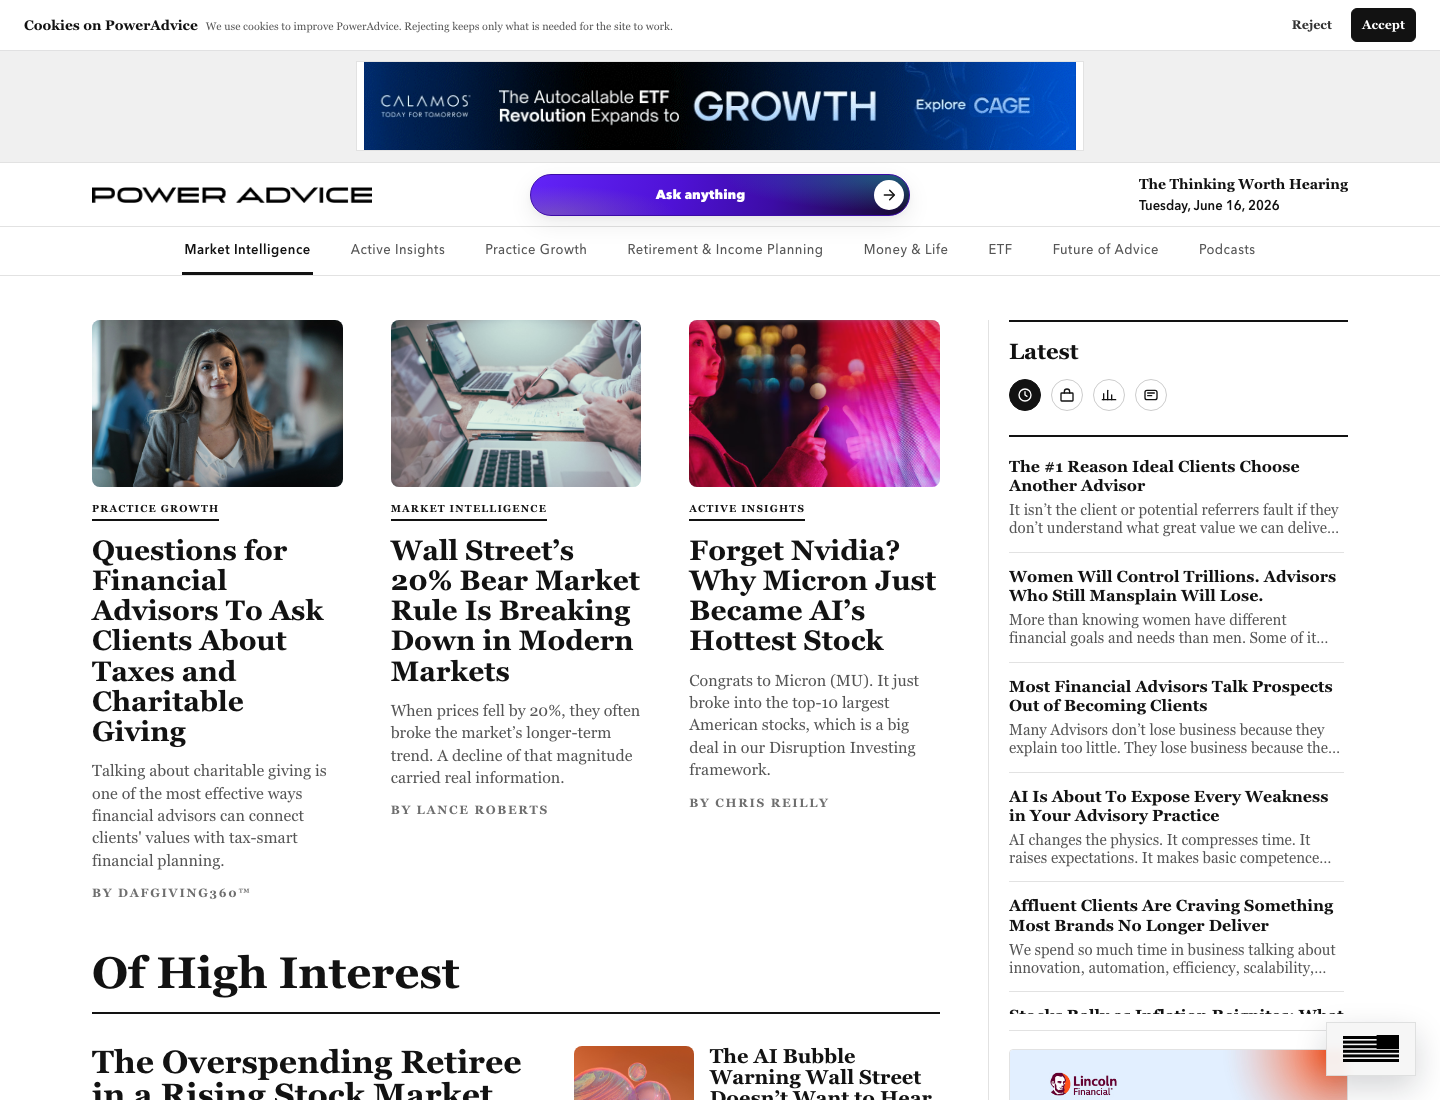This screenshot has width=1440, height=1100.
Task: Go to Future of Advice section
Action: [1105, 250]
